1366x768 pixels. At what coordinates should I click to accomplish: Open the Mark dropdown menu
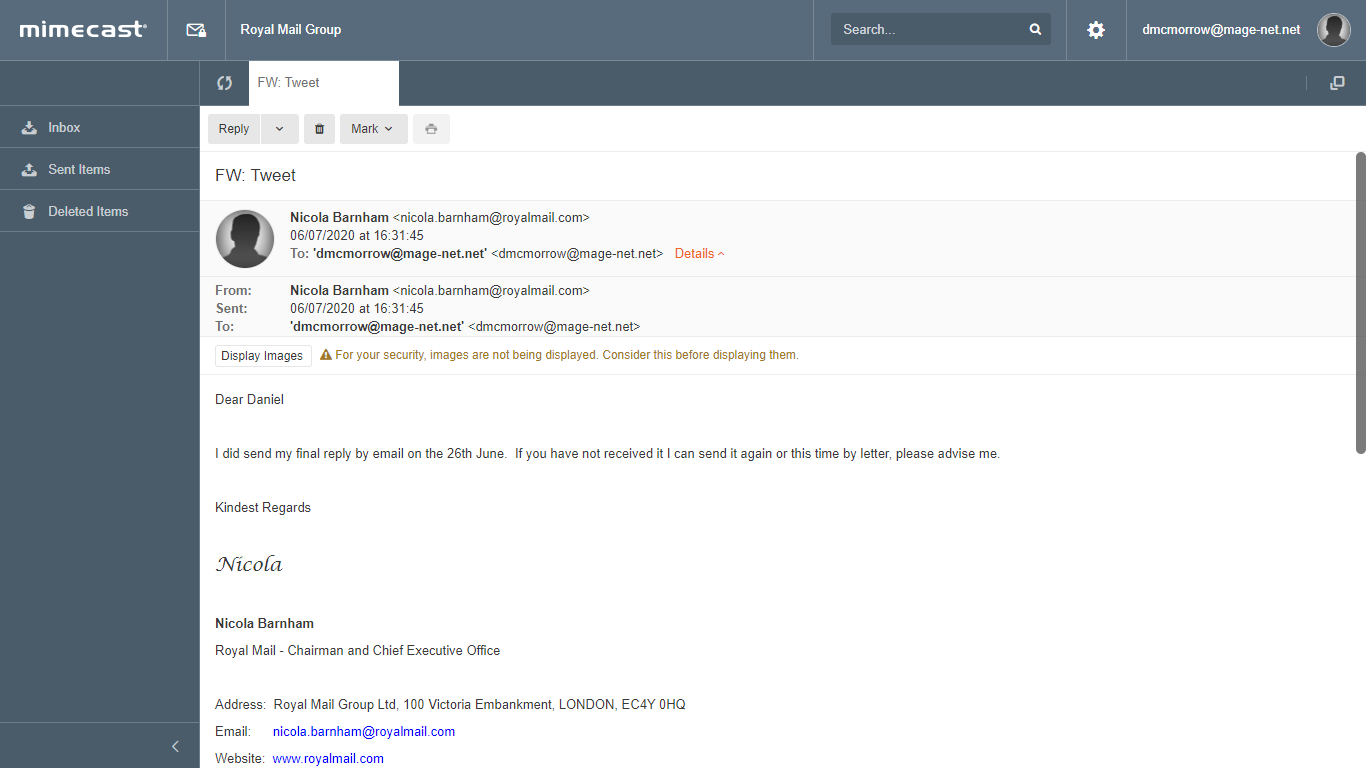point(374,129)
